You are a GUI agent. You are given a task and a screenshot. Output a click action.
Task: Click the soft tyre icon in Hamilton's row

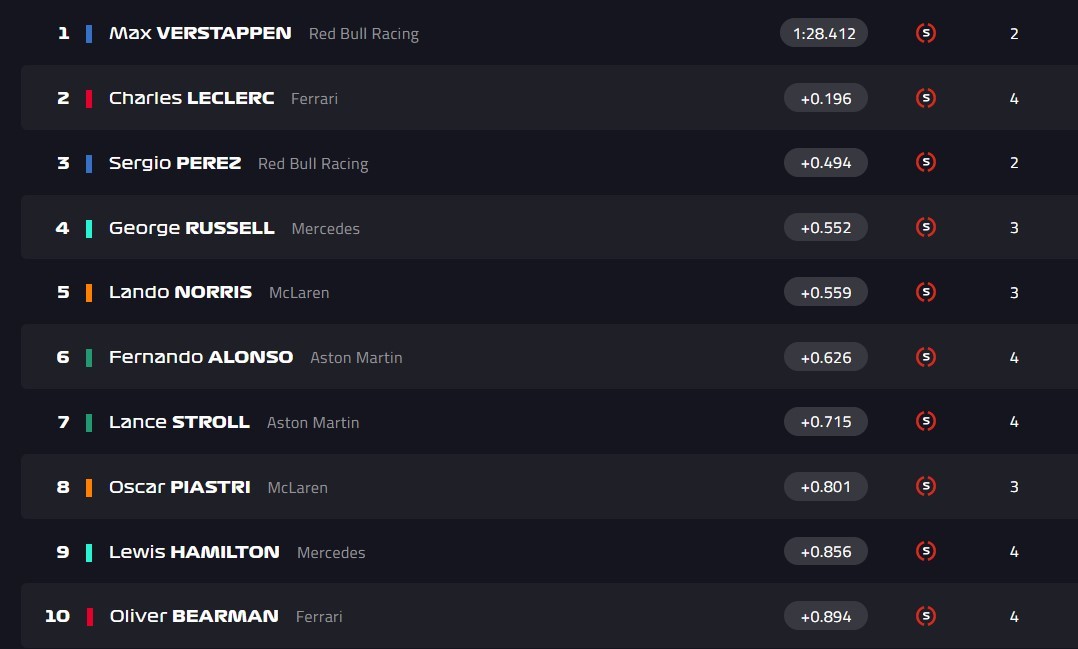pyautogui.click(x=926, y=551)
